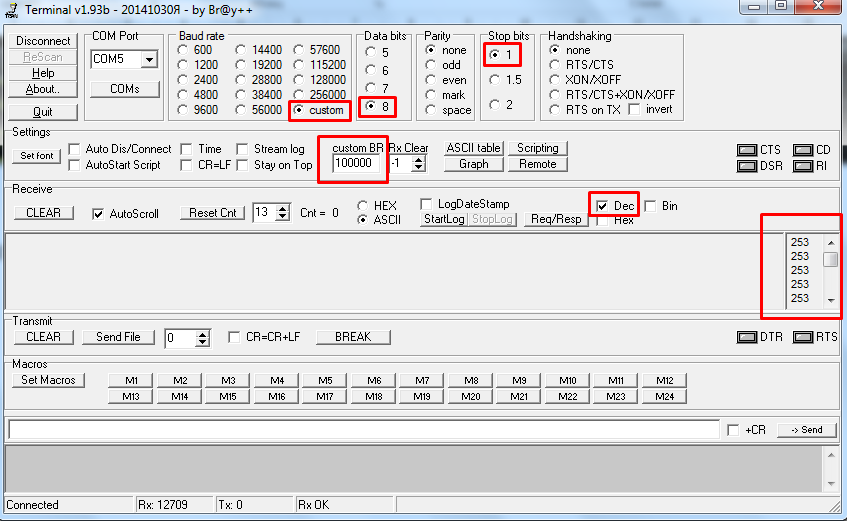Toggle the LogDateStamp checkbox
Viewport: 847px width, 521px height.
click(x=426, y=204)
